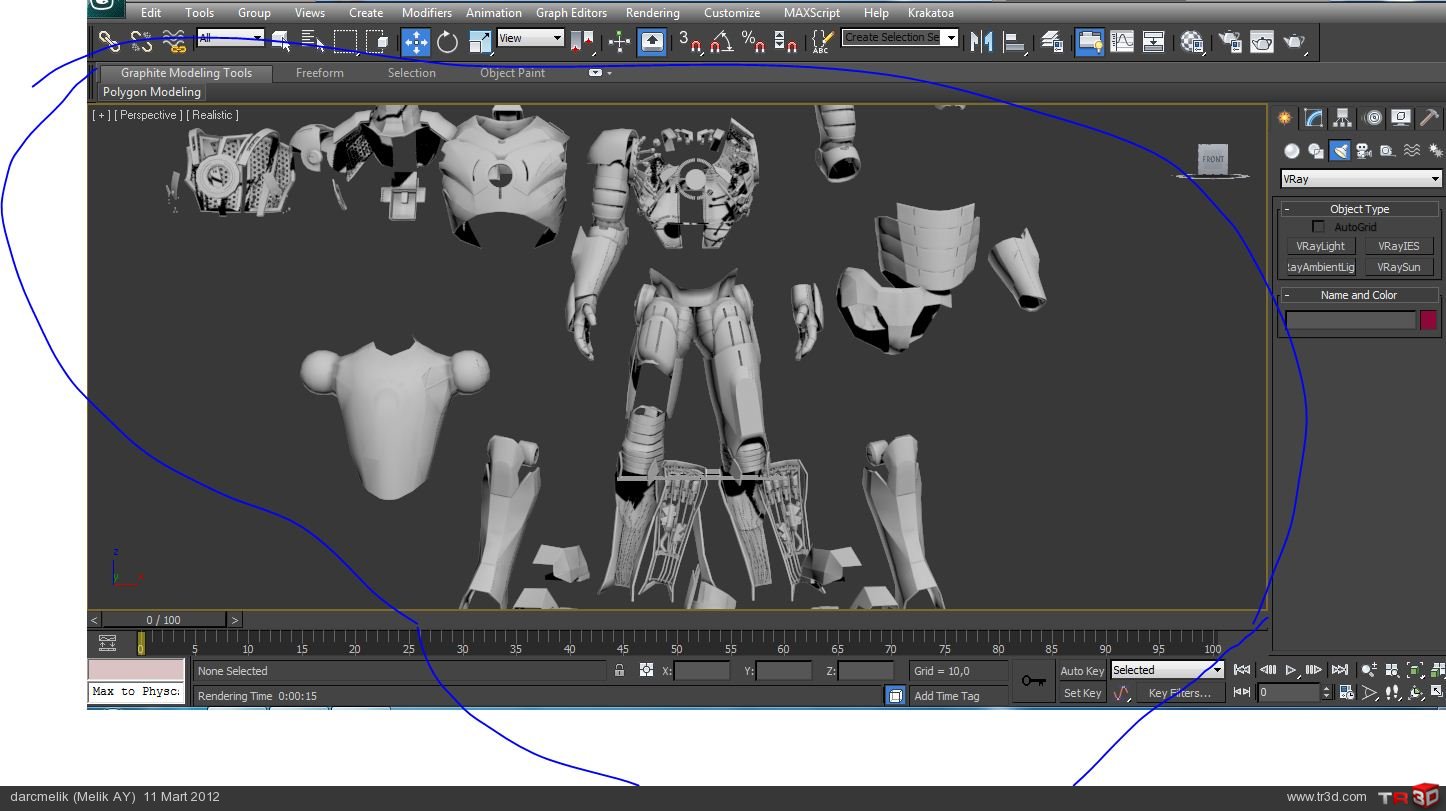Image resolution: width=1446 pixels, height=811 pixels.
Task: Choose the Select and Rotate tool
Action: [447, 42]
